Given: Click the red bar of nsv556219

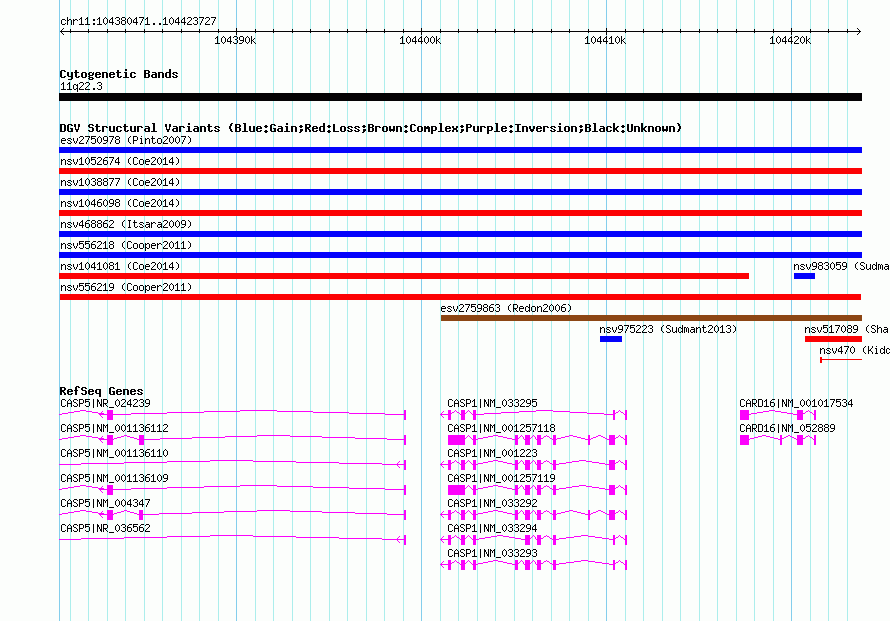Looking at the screenshot, I should point(460,297).
